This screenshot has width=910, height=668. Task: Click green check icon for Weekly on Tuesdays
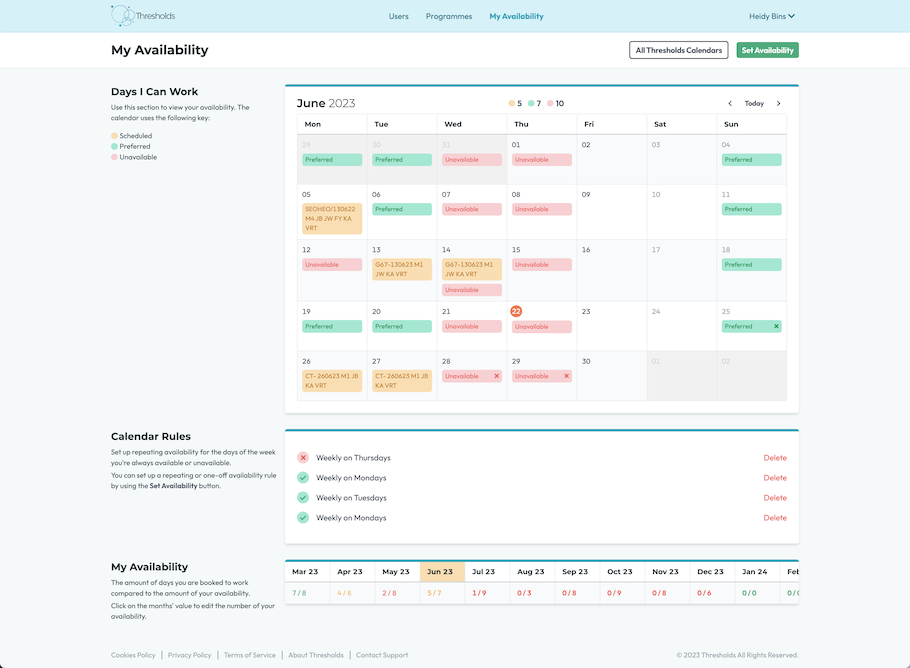tap(303, 498)
